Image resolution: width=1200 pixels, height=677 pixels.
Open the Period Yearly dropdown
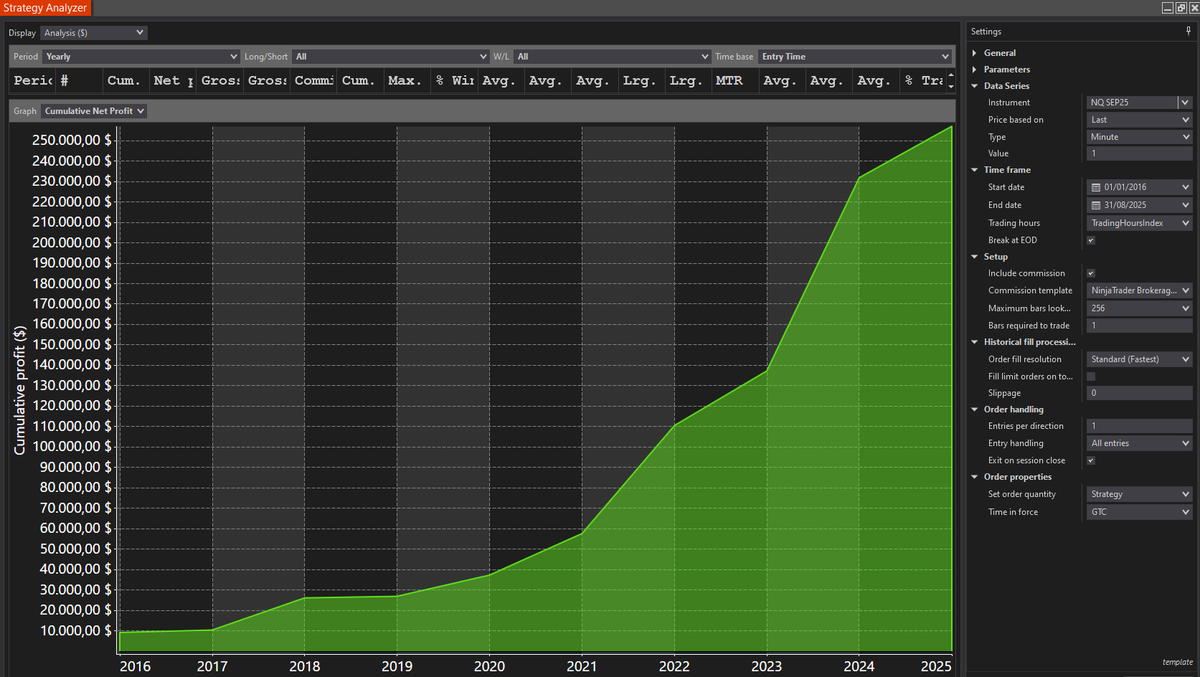click(x=141, y=57)
